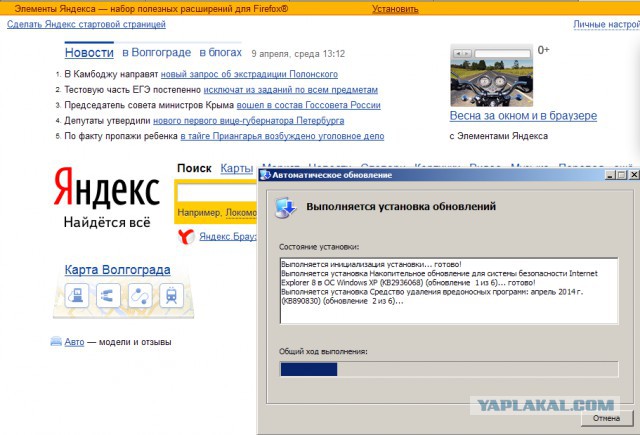Open Карта Волгограда link

(x=118, y=270)
